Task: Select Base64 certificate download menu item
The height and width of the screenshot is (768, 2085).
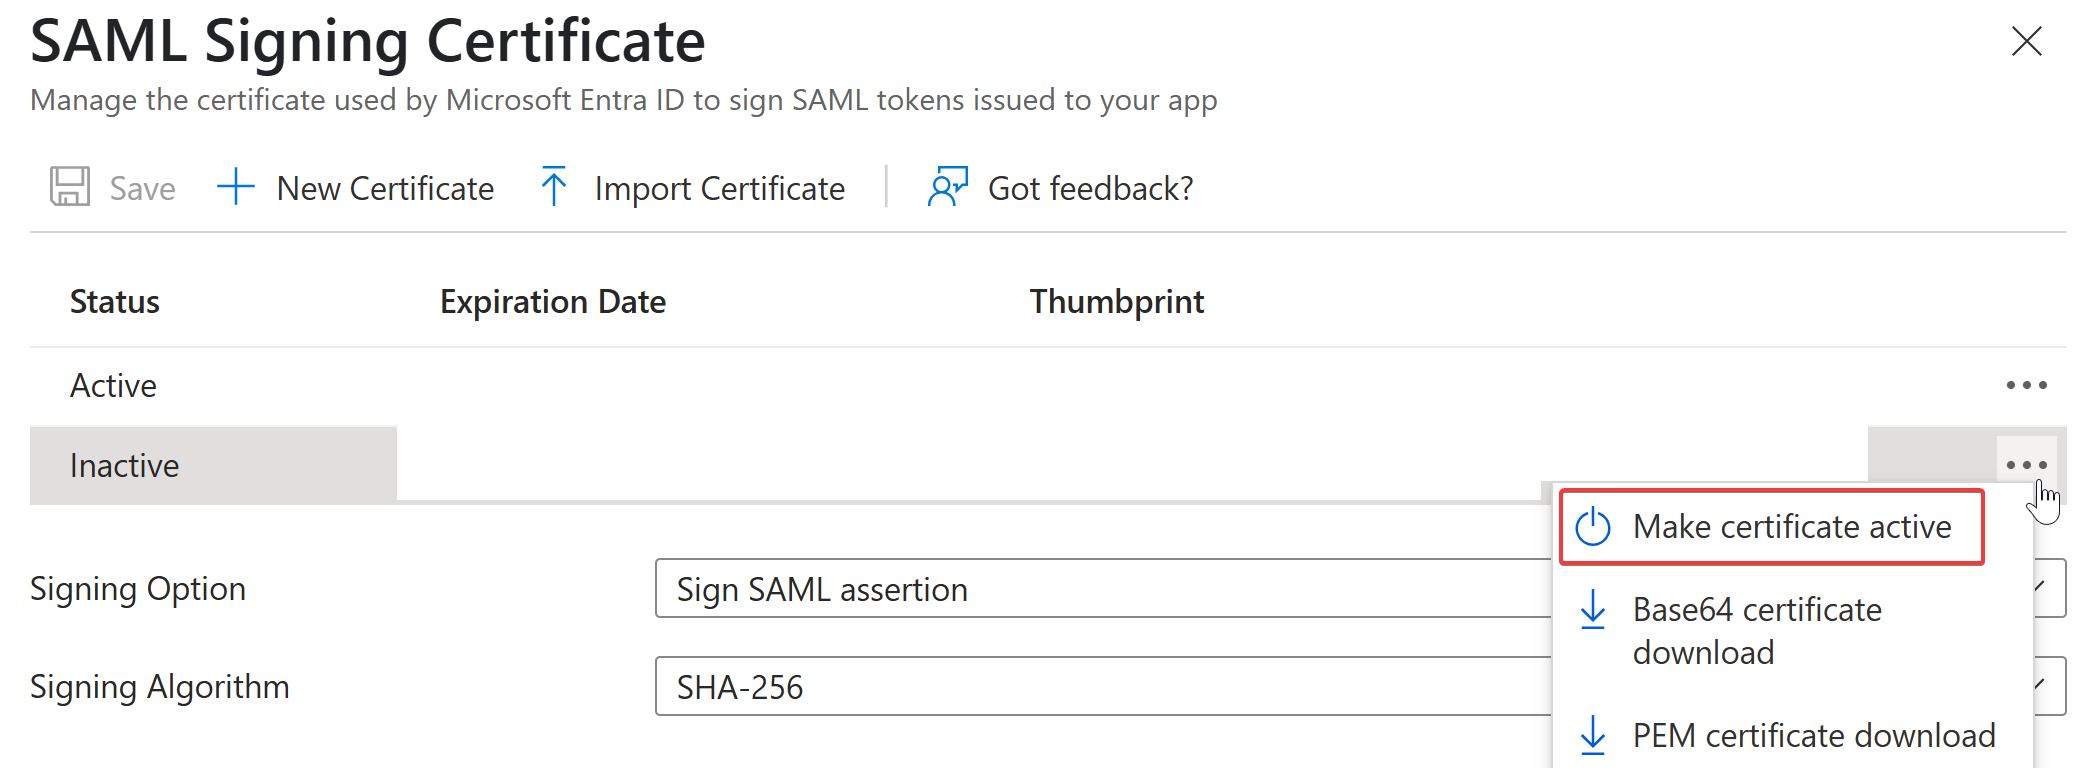Action: (x=1757, y=631)
